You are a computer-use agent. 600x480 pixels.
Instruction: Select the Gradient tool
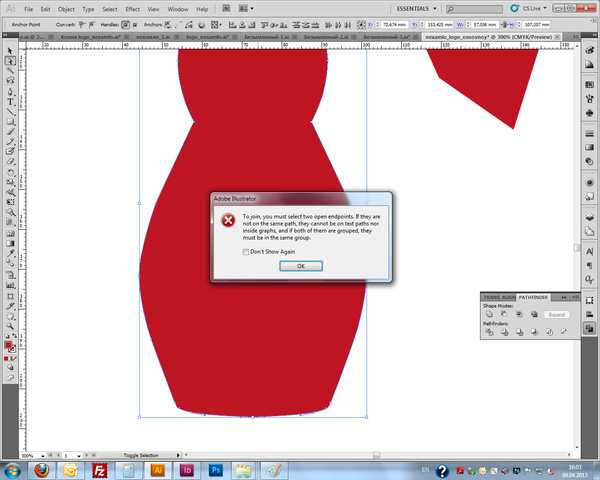[x=10, y=243]
